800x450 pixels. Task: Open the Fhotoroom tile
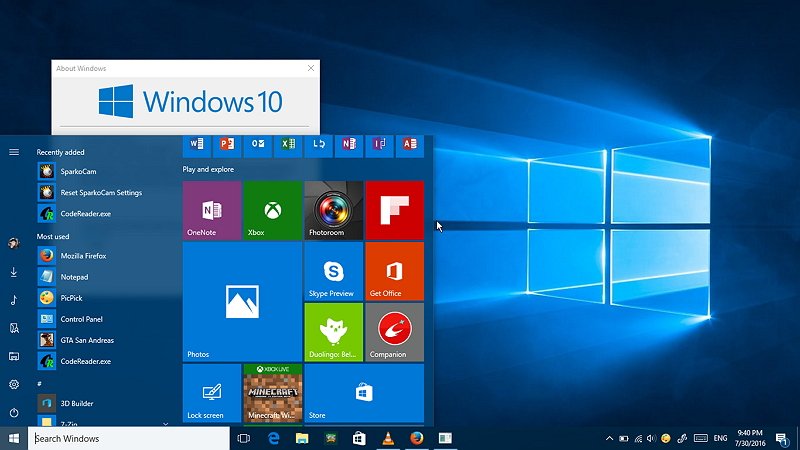334,210
